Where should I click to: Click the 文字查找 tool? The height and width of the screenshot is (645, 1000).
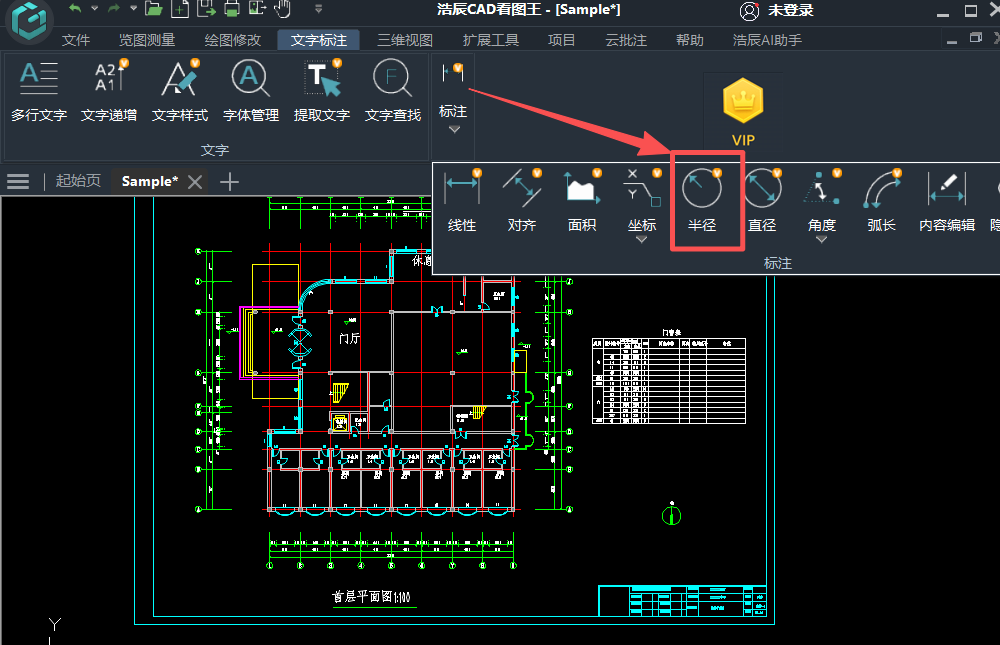393,91
